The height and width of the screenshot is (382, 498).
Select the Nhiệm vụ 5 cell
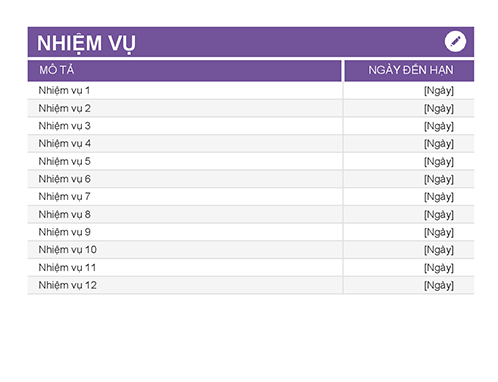(x=185, y=161)
